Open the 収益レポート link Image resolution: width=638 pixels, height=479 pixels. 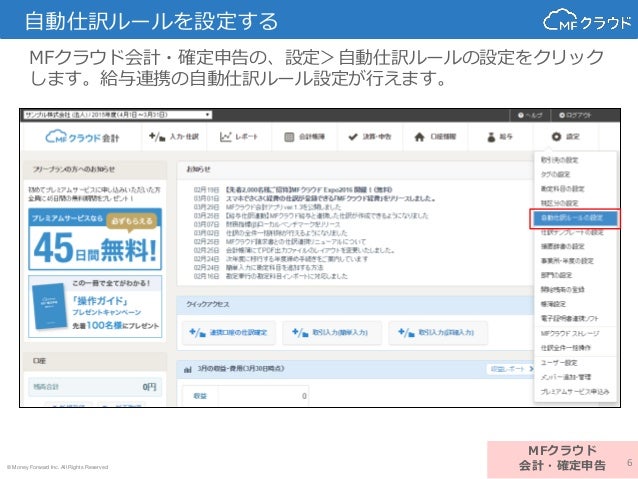tap(511, 369)
